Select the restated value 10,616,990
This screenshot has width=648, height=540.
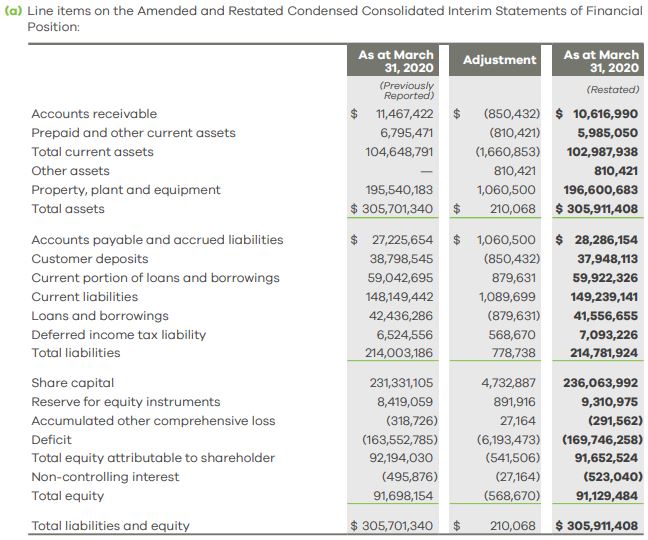(605, 114)
